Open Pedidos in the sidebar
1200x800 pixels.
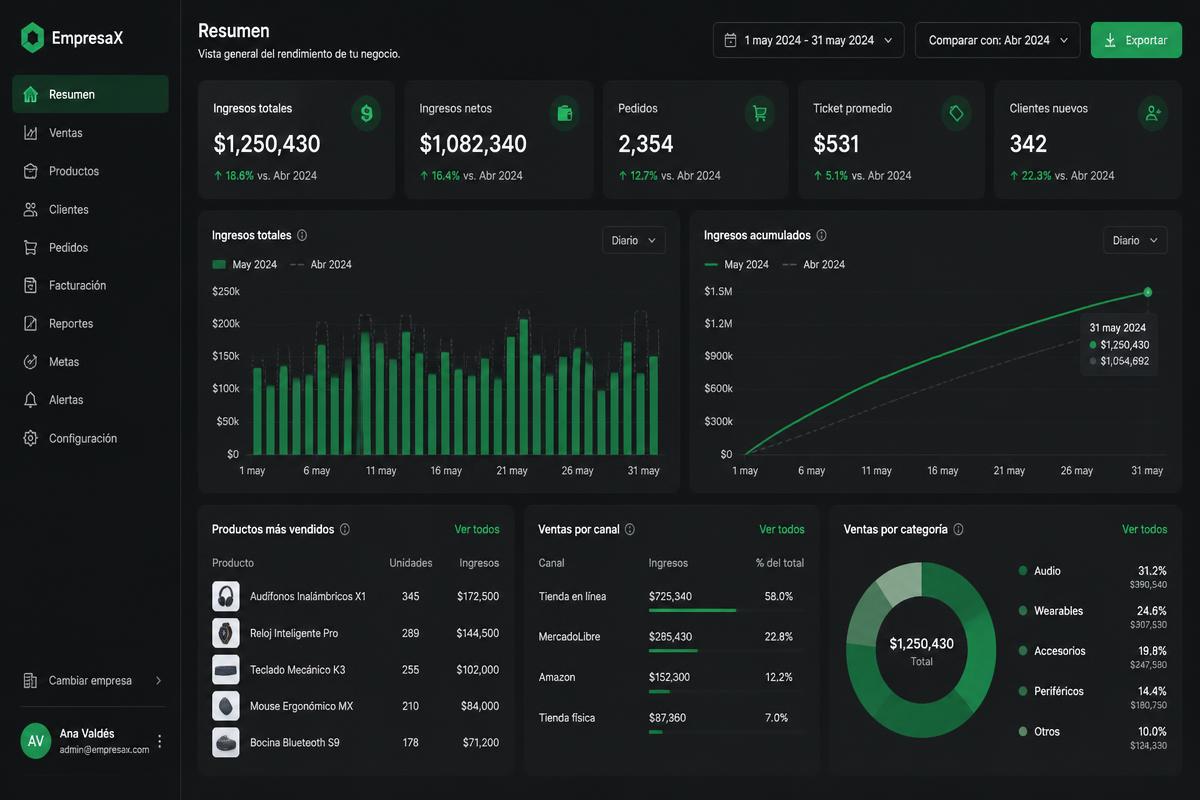click(90, 247)
